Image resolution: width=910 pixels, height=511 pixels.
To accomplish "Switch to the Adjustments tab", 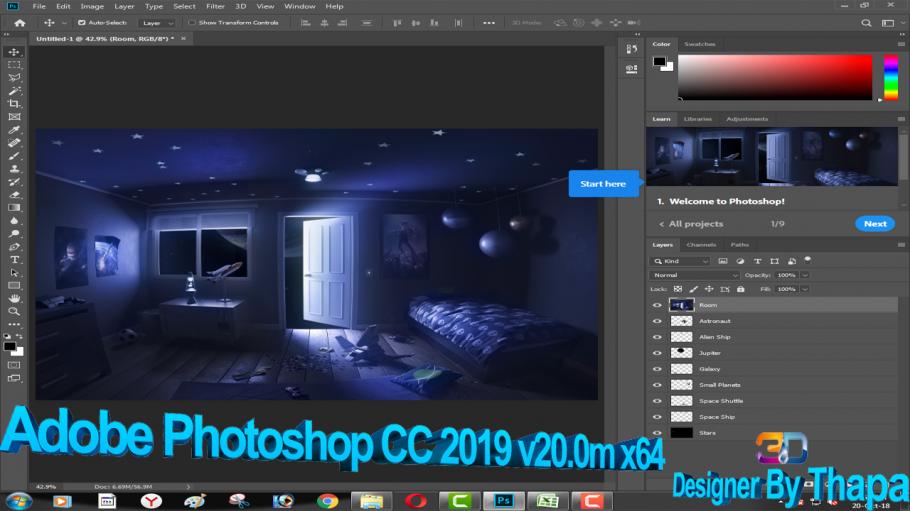I will 747,119.
